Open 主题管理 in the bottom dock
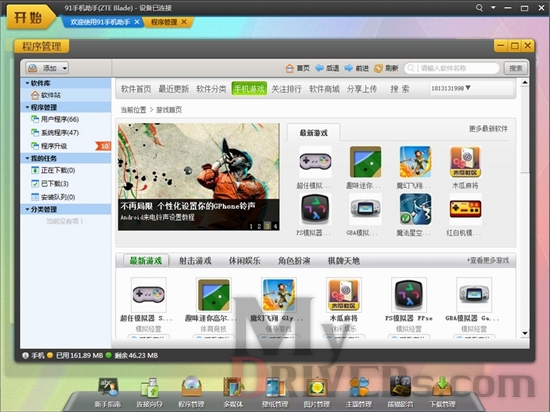Screen dimensions: 550x412 click(358, 392)
